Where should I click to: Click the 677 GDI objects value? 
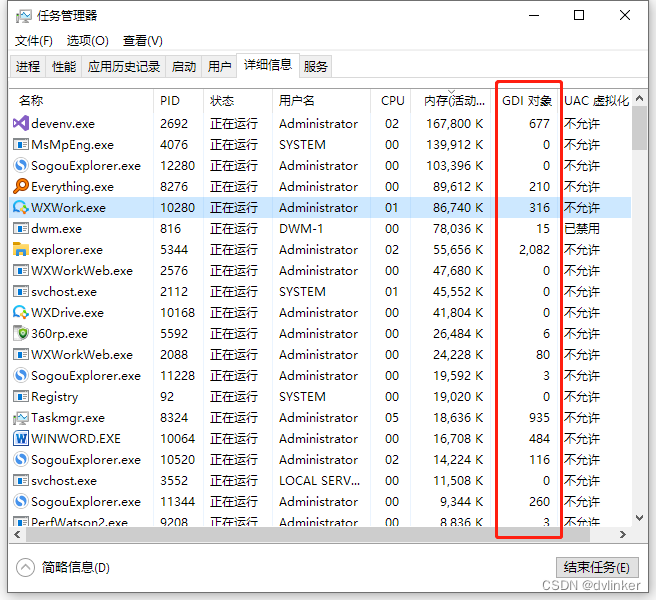click(x=539, y=124)
